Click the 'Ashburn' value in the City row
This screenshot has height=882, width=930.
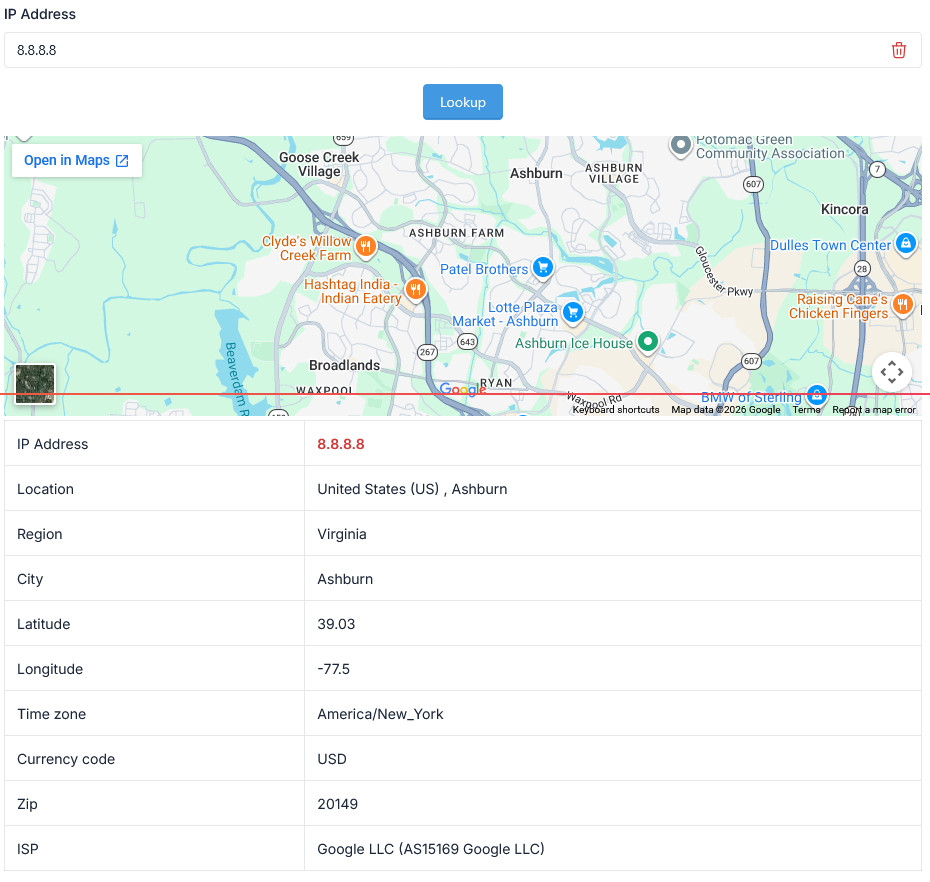pos(345,579)
